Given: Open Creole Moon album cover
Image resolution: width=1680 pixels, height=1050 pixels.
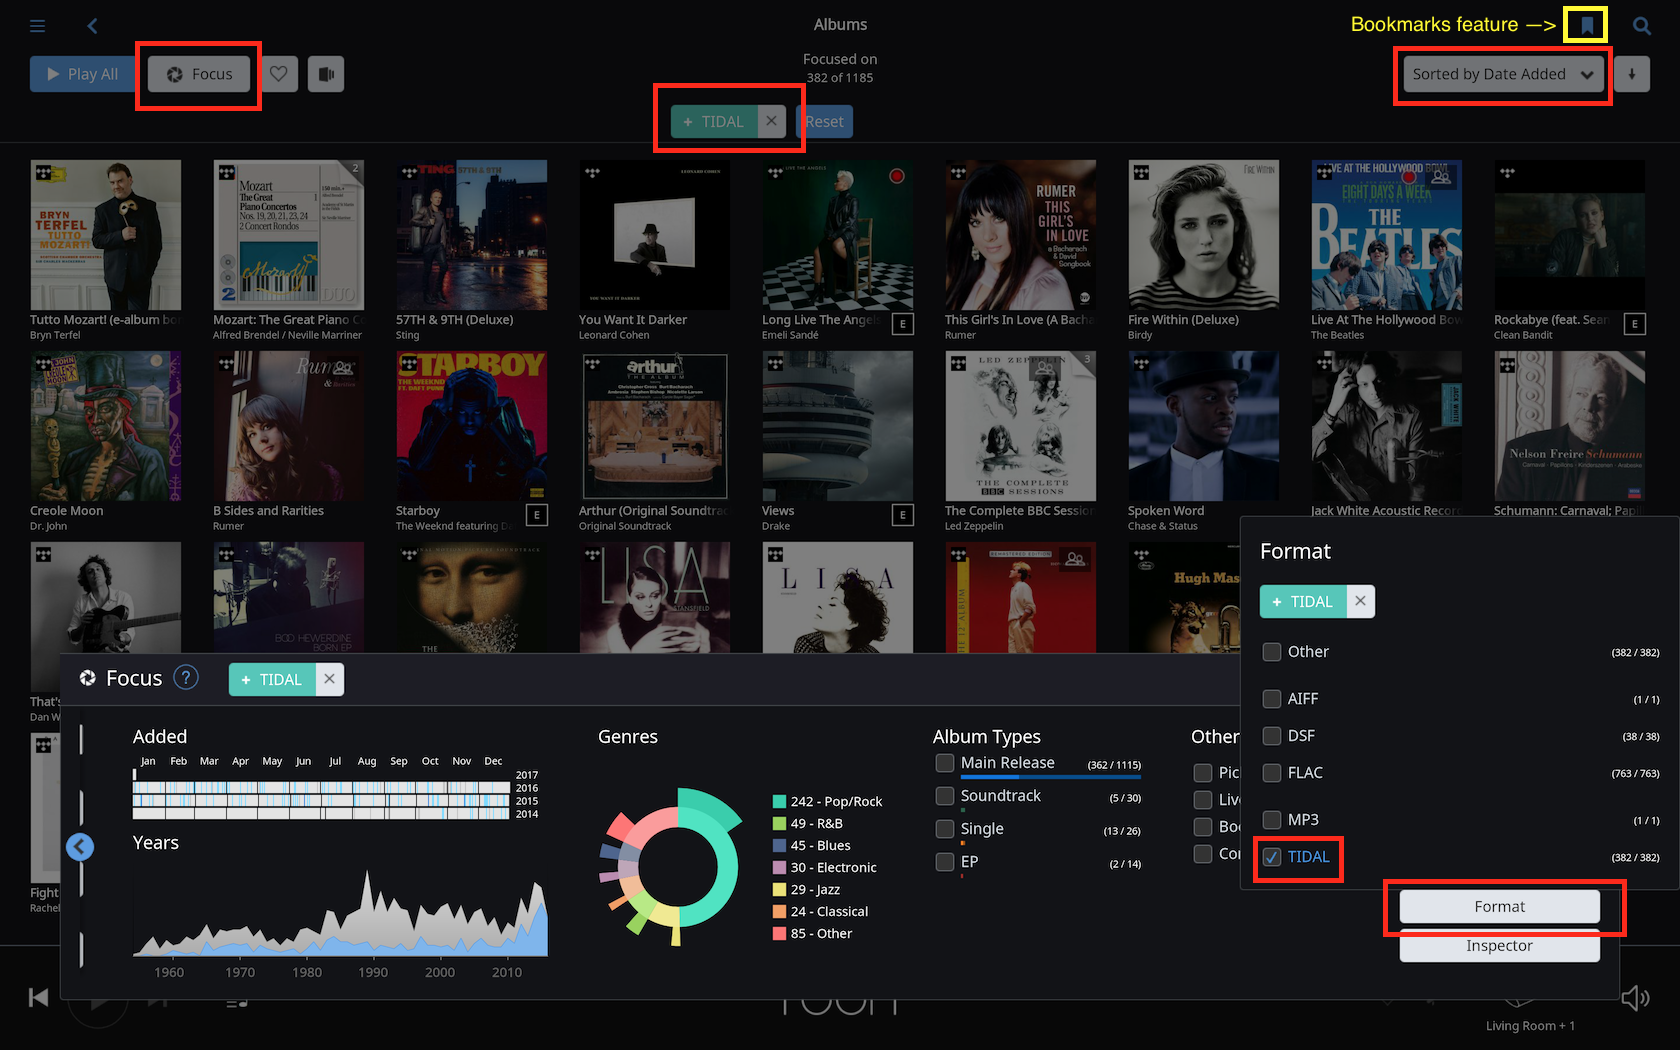Looking at the screenshot, I should (x=106, y=426).
